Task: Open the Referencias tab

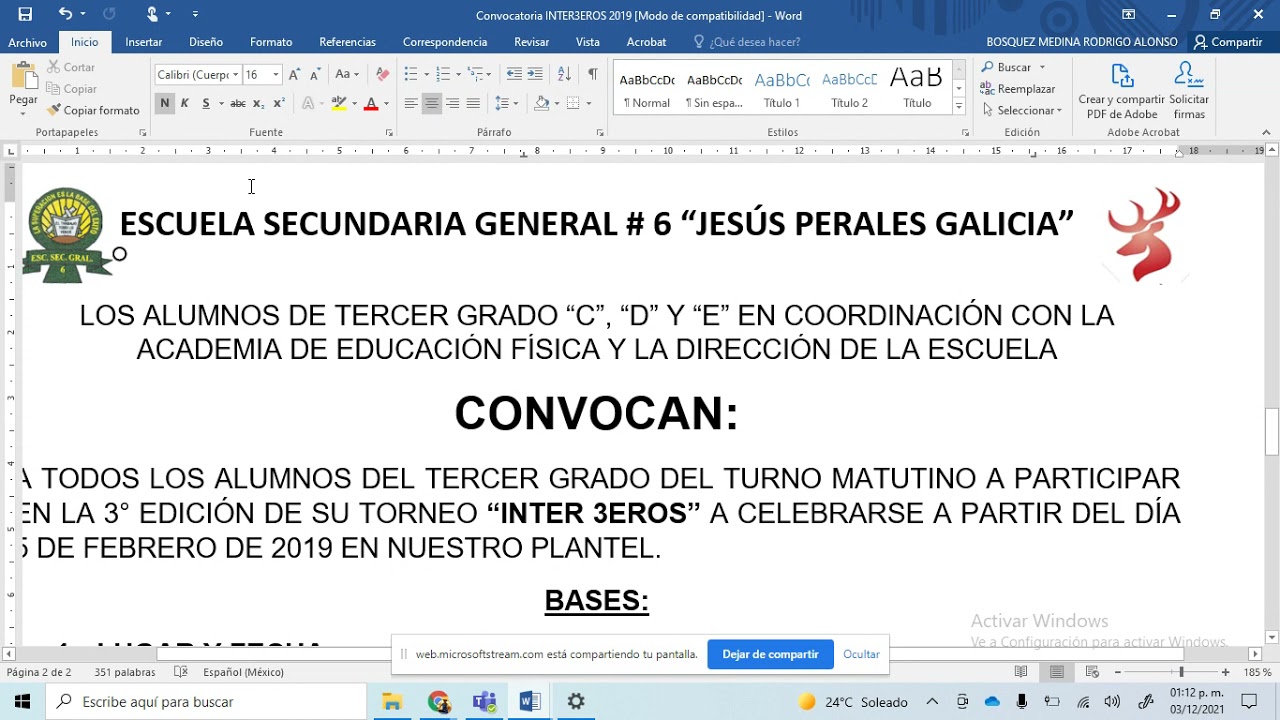Action: [347, 42]
